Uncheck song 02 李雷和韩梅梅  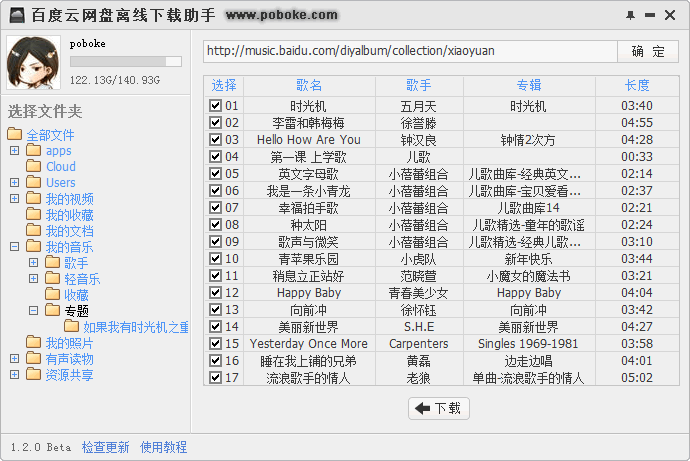coord(215,122)
